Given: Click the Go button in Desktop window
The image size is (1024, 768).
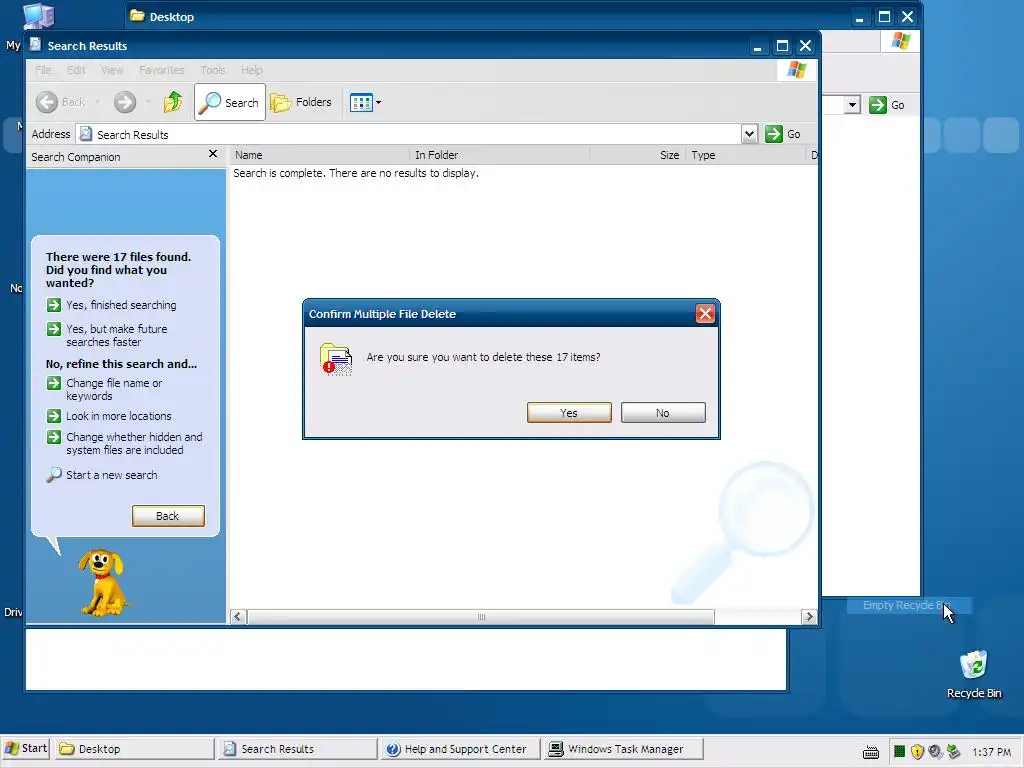Looking at the screenshot, I should point(887,105).
